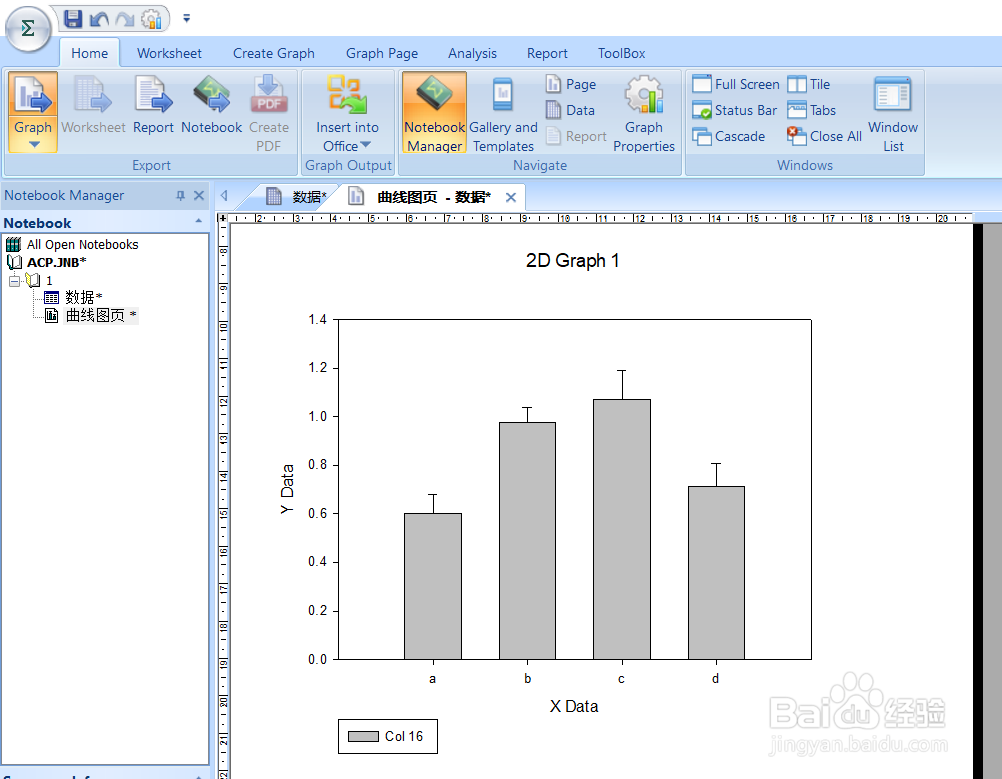Switch to the Home ribbon tab
The image size is (1002, 779).
[89, 53]
